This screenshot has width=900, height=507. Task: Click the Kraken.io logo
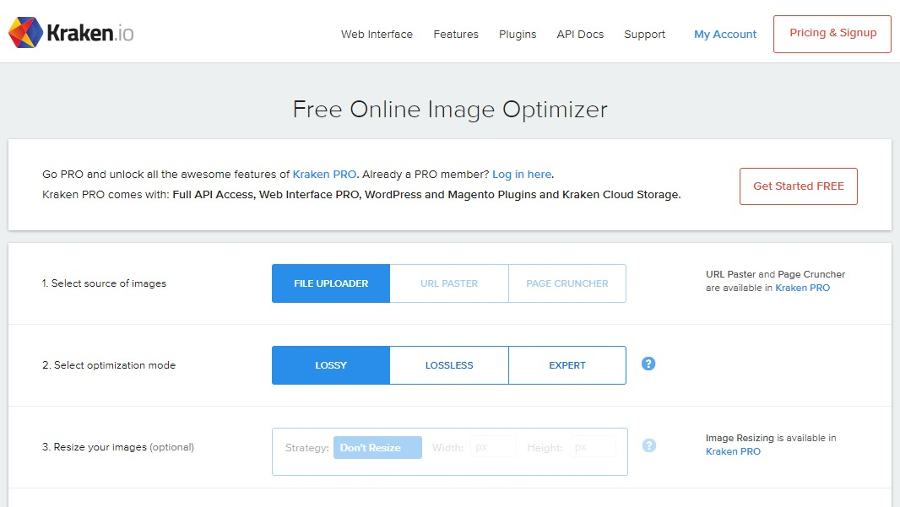(71, 33)
